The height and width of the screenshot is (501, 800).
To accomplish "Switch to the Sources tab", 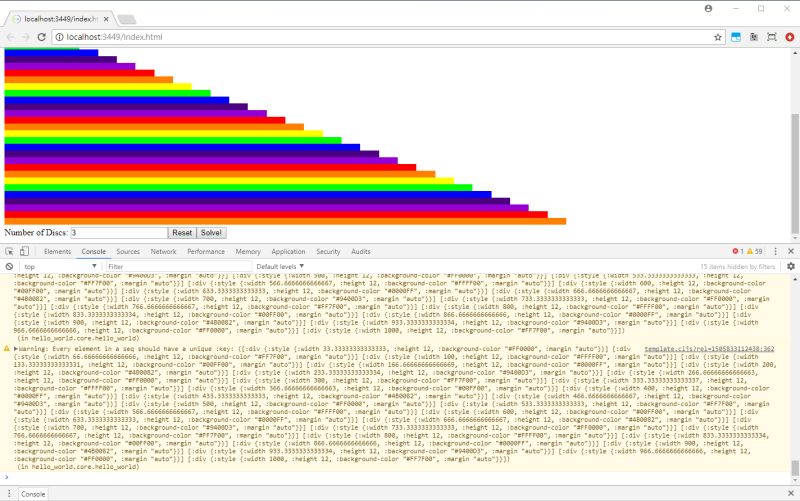I will [x=128, y=252].
